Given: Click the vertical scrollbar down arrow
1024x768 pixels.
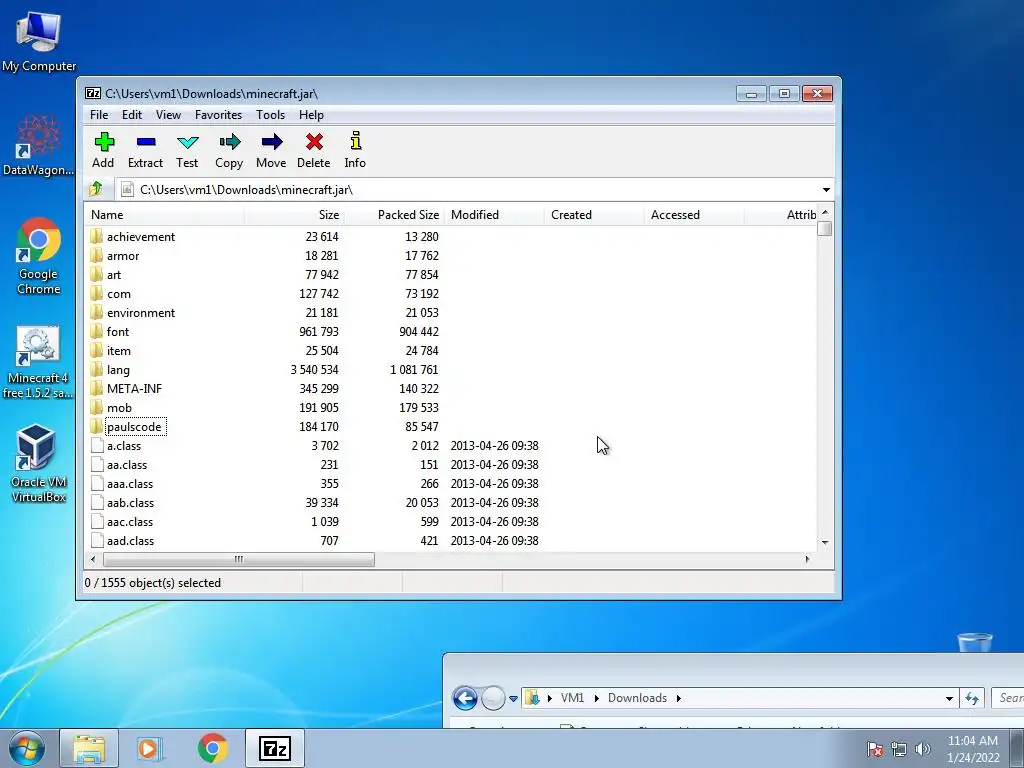Looking at the screenshot, I should (825, 543).
